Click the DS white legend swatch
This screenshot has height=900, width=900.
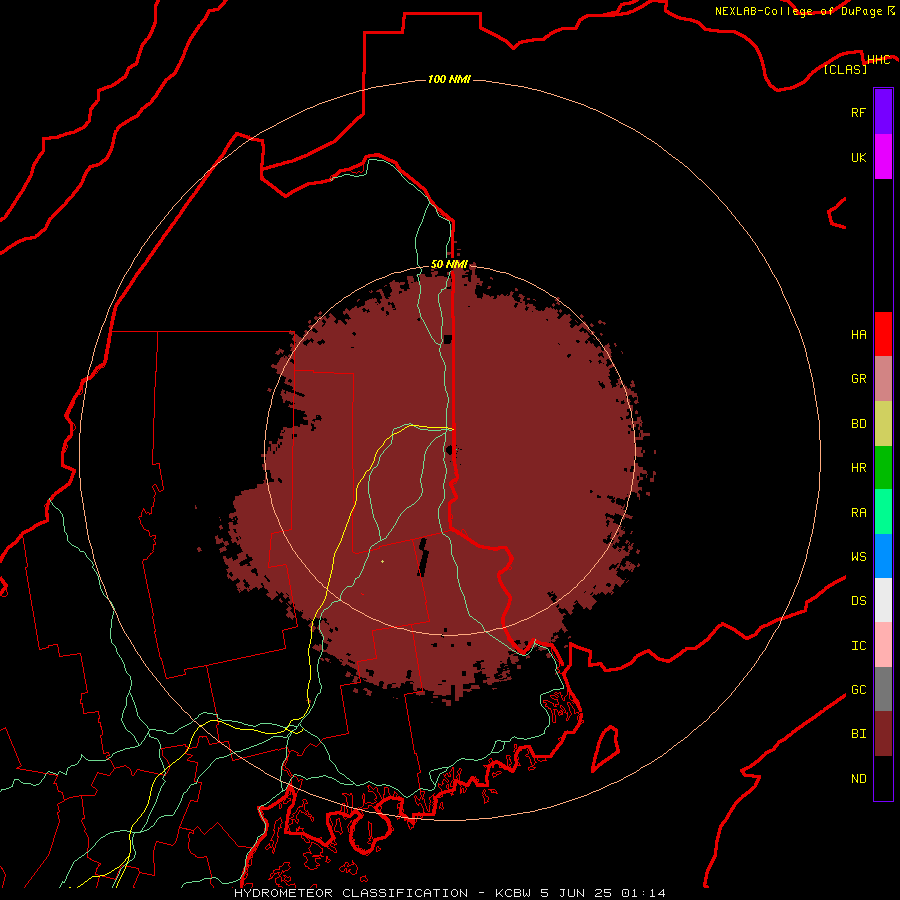883,600
